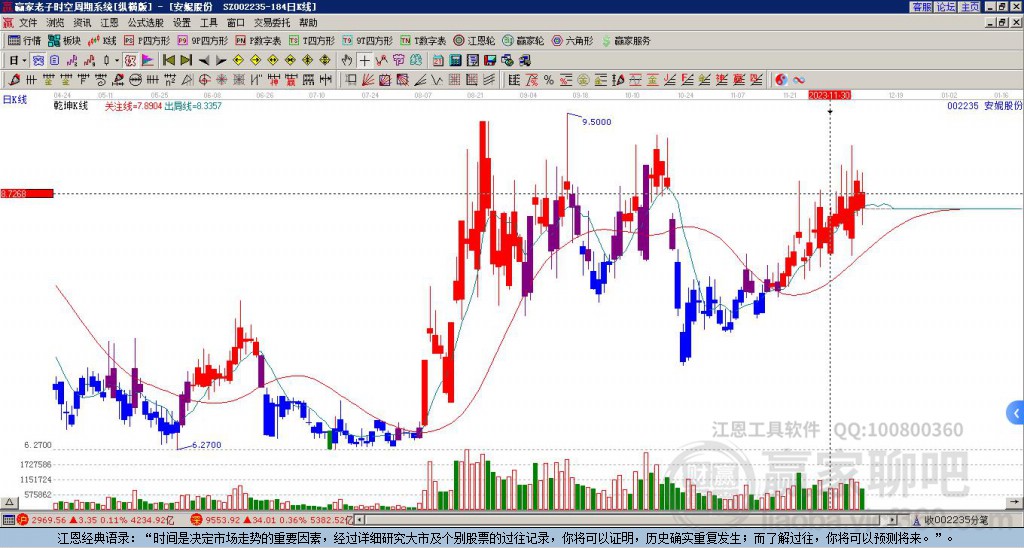Move chart left with black arrow

pyautogui.click(x=204, y=61)
